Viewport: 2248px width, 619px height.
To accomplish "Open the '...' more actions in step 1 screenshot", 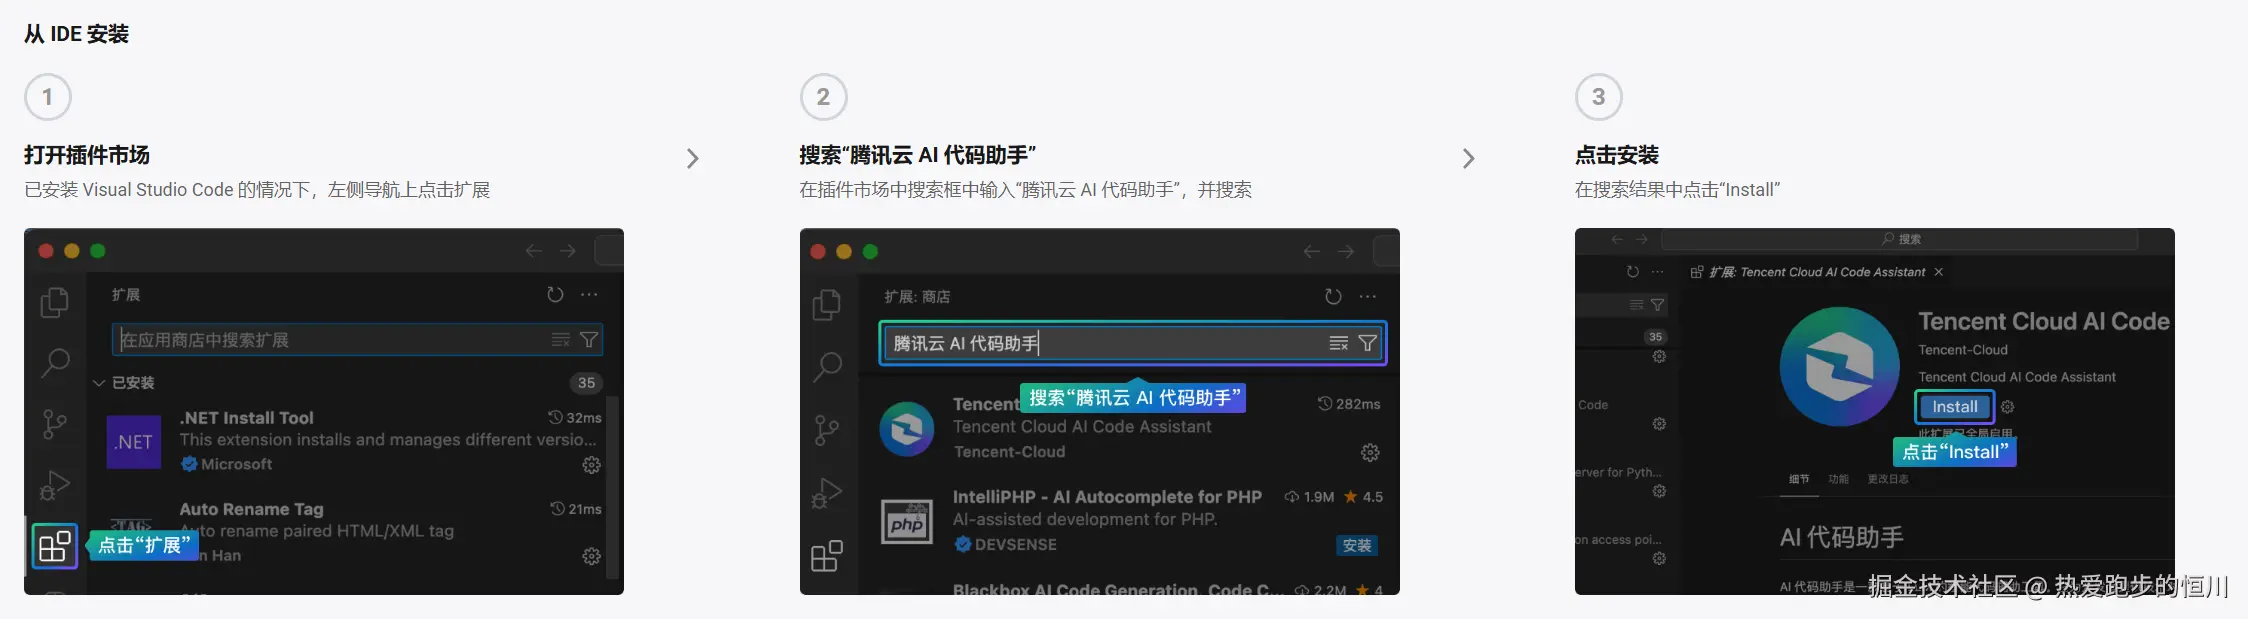I will (x=589, y=294).
